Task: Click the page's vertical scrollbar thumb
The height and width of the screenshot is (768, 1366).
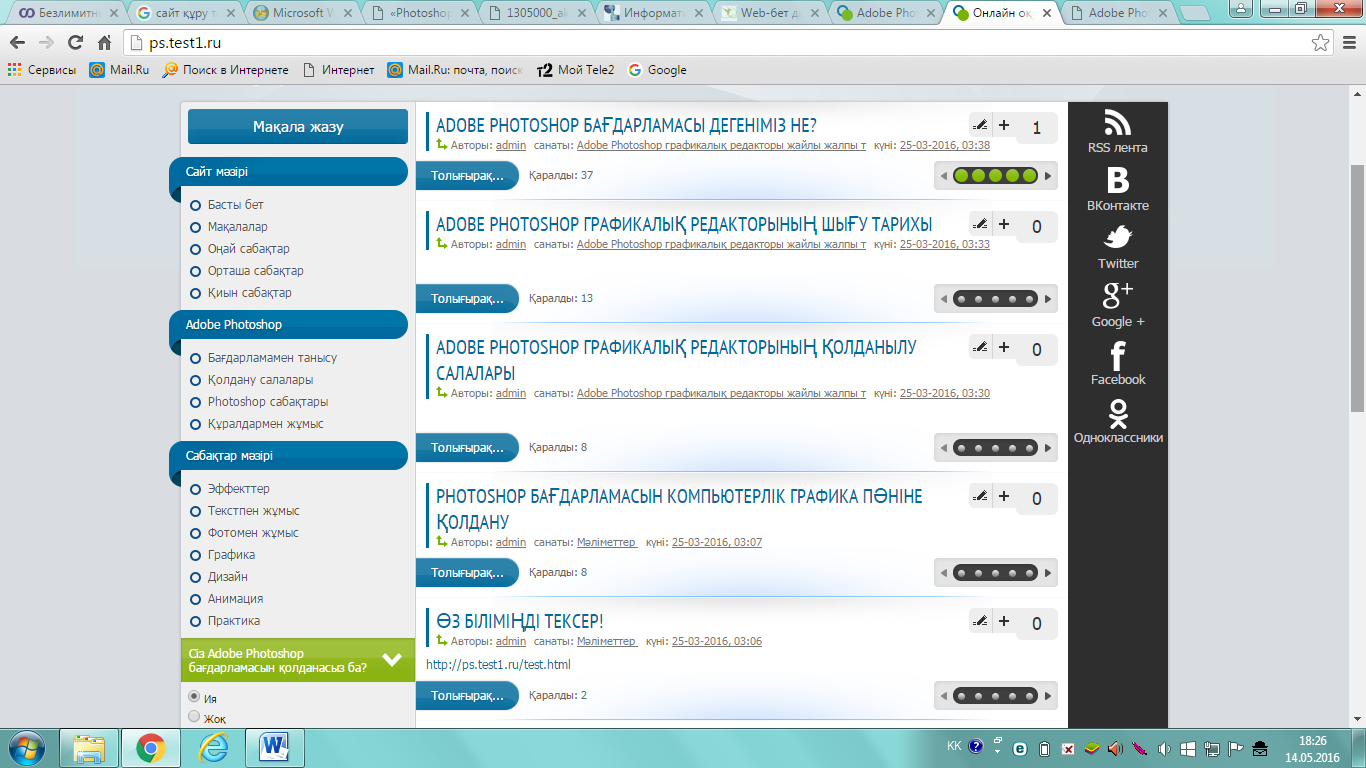Action: point(1357,287)
